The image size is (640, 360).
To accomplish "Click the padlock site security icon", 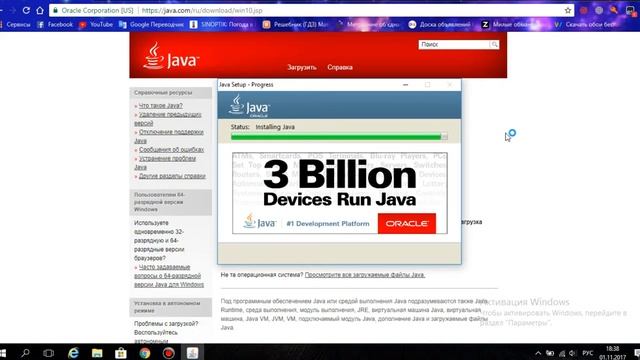I will (x=56, y=10).
